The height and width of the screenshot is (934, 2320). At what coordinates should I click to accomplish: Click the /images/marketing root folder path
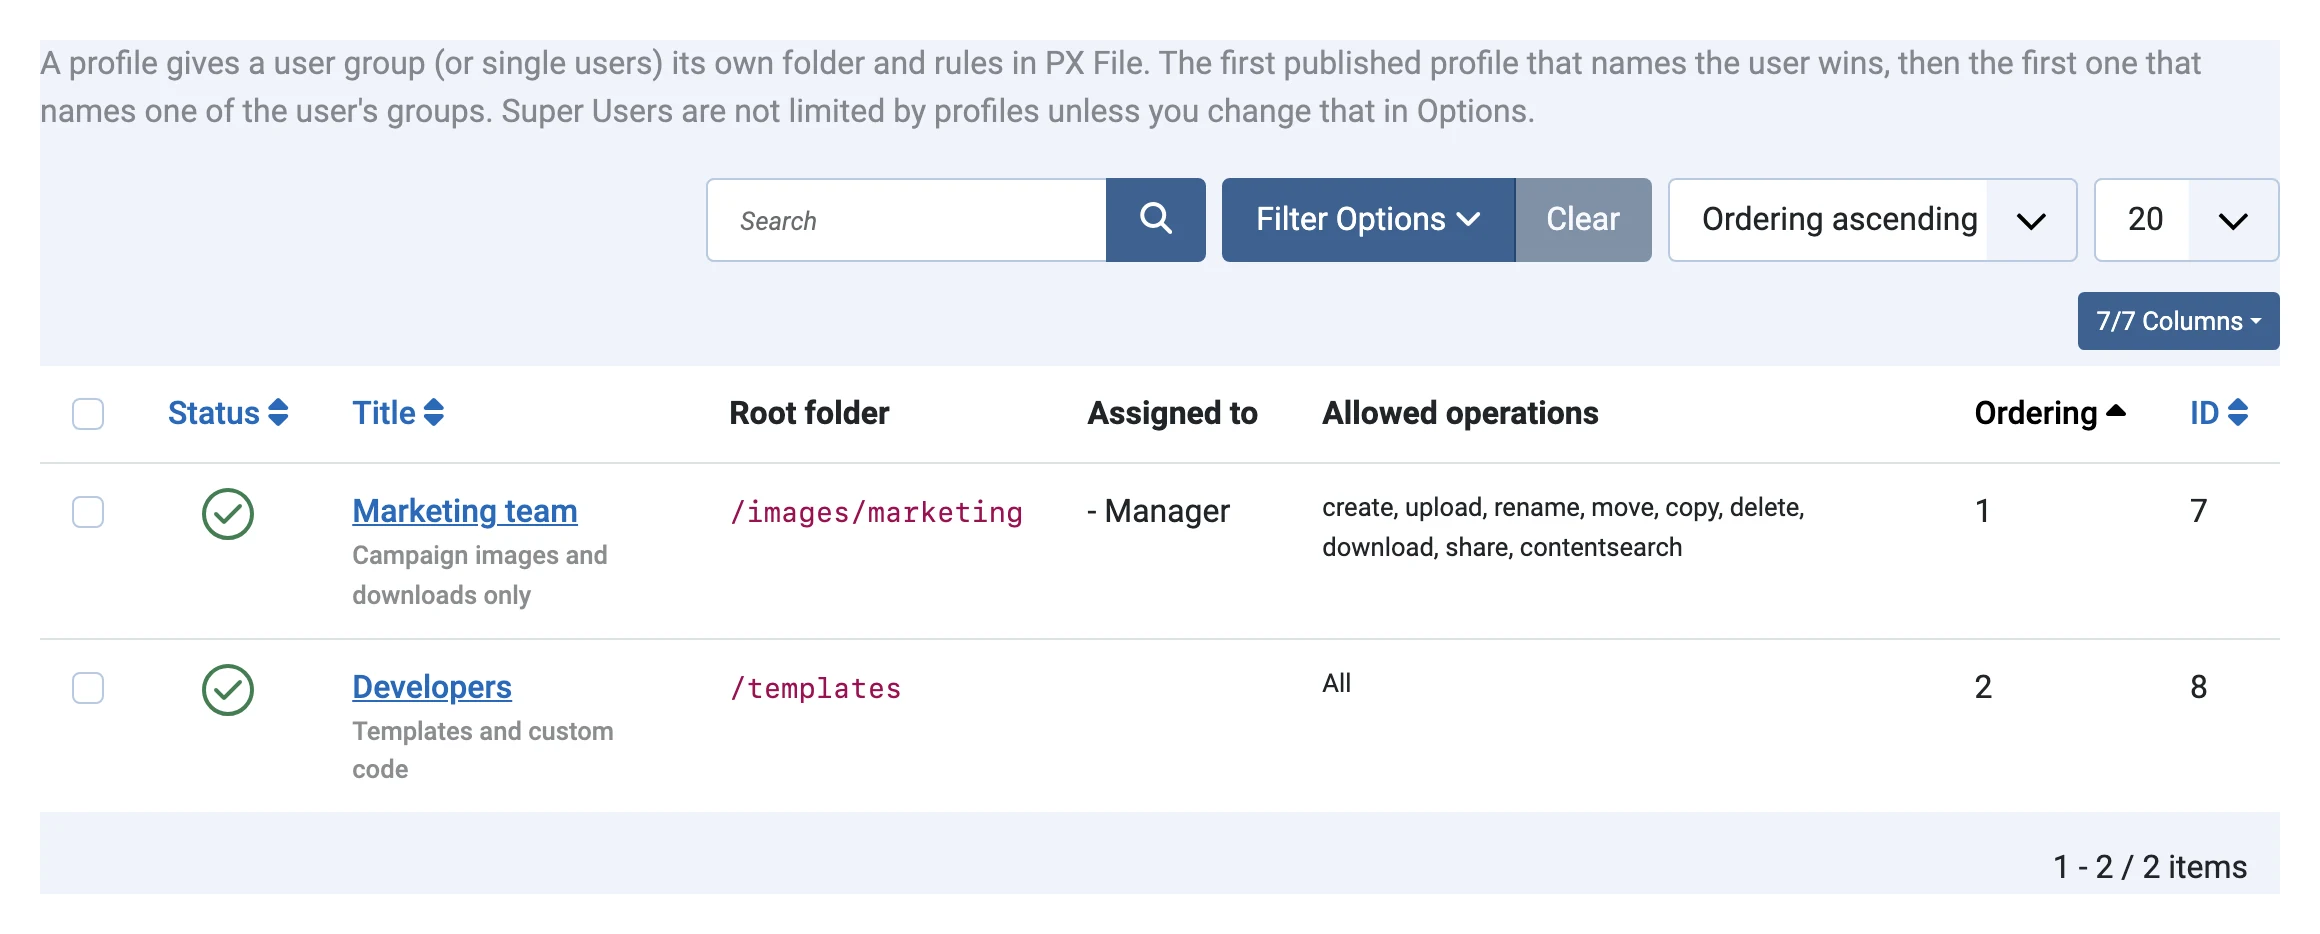(876, 512)
